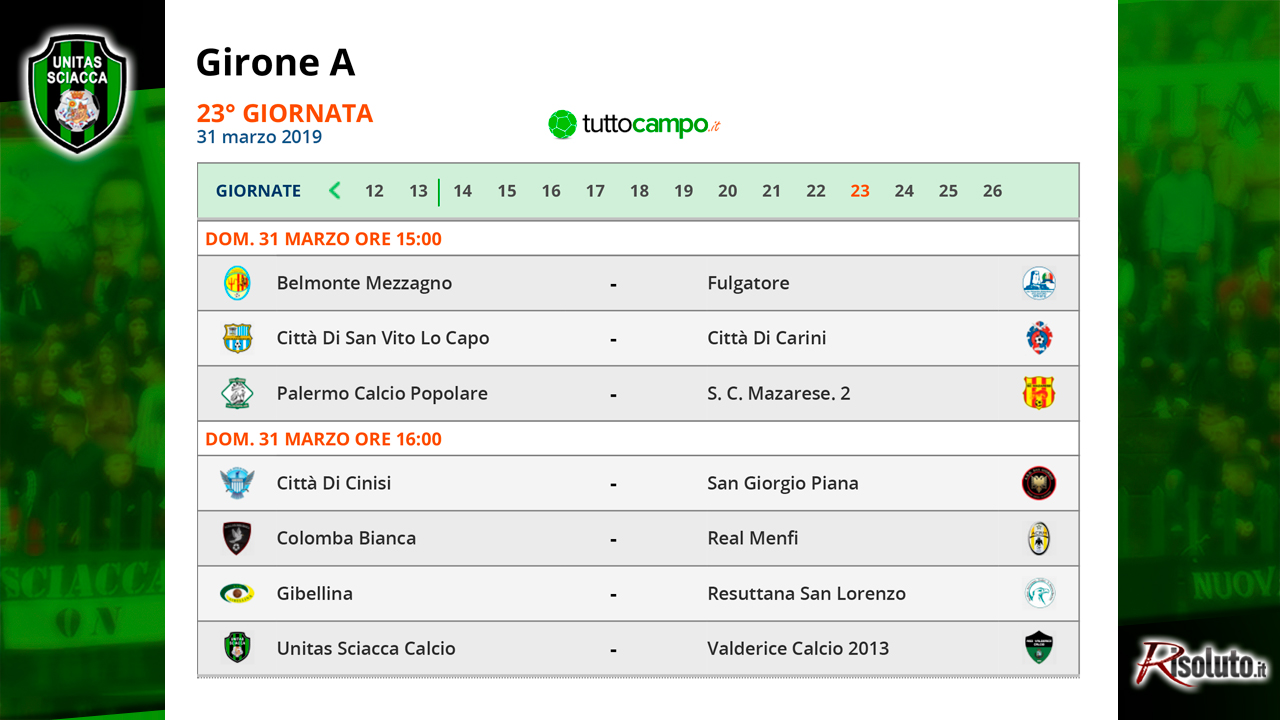
Task: Select giornata 12 tab
Action: (x=374, y=191)
